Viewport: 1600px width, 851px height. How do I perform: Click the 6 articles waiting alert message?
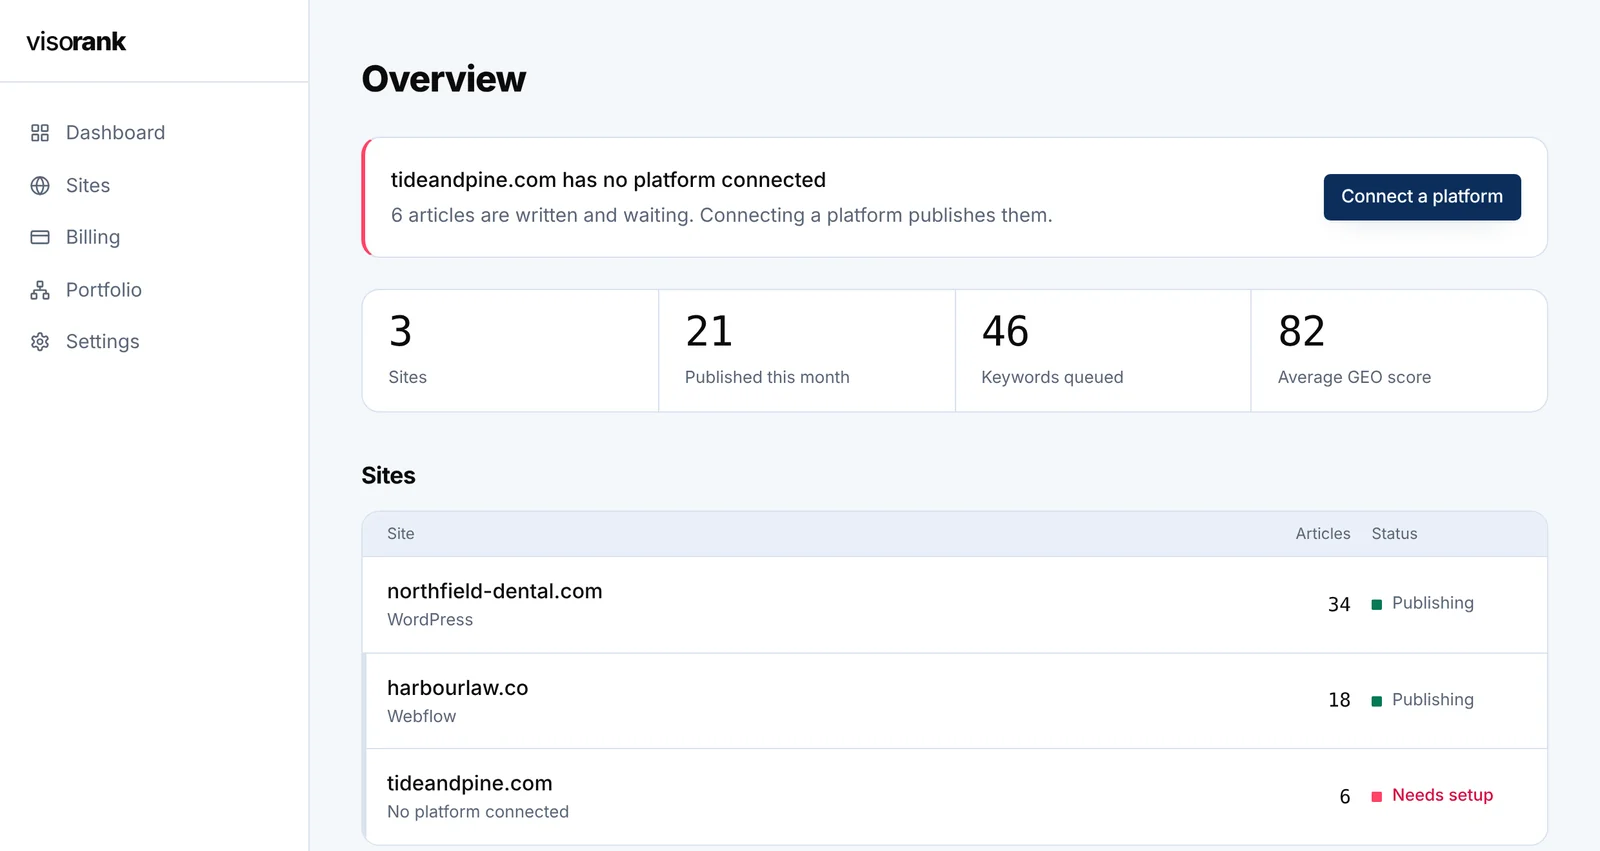[x=721, y=215]
